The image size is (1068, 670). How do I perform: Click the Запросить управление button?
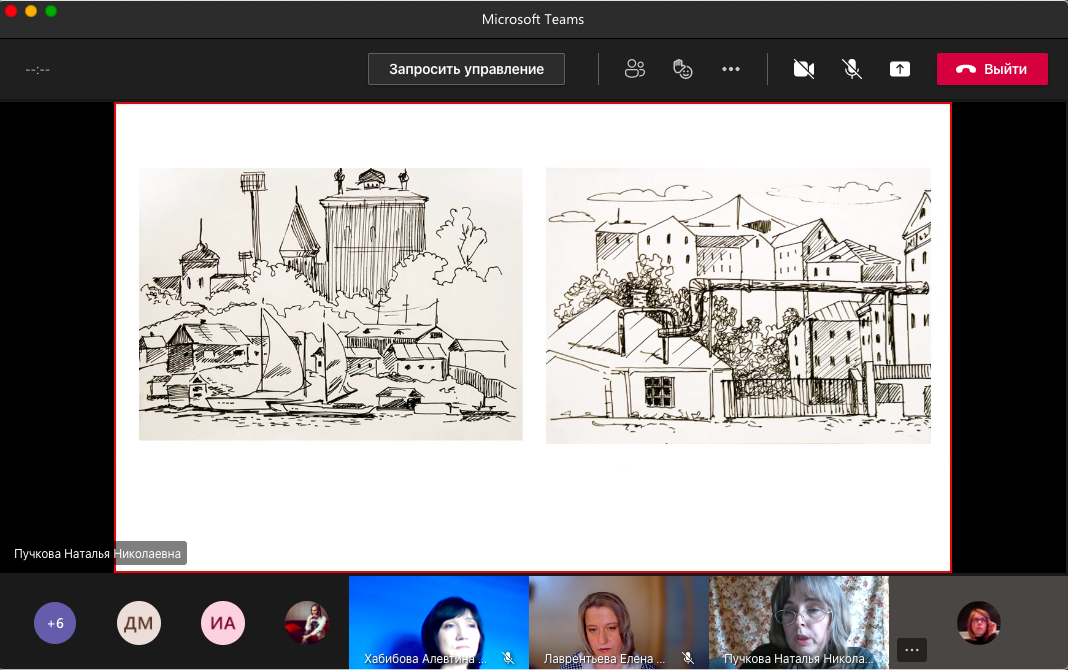466,69
